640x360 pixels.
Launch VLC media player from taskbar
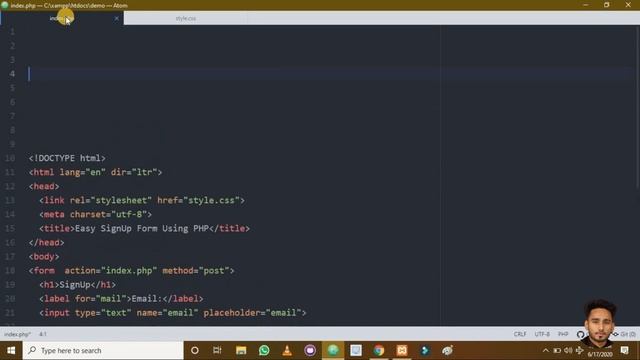click(x=287, y=351)
